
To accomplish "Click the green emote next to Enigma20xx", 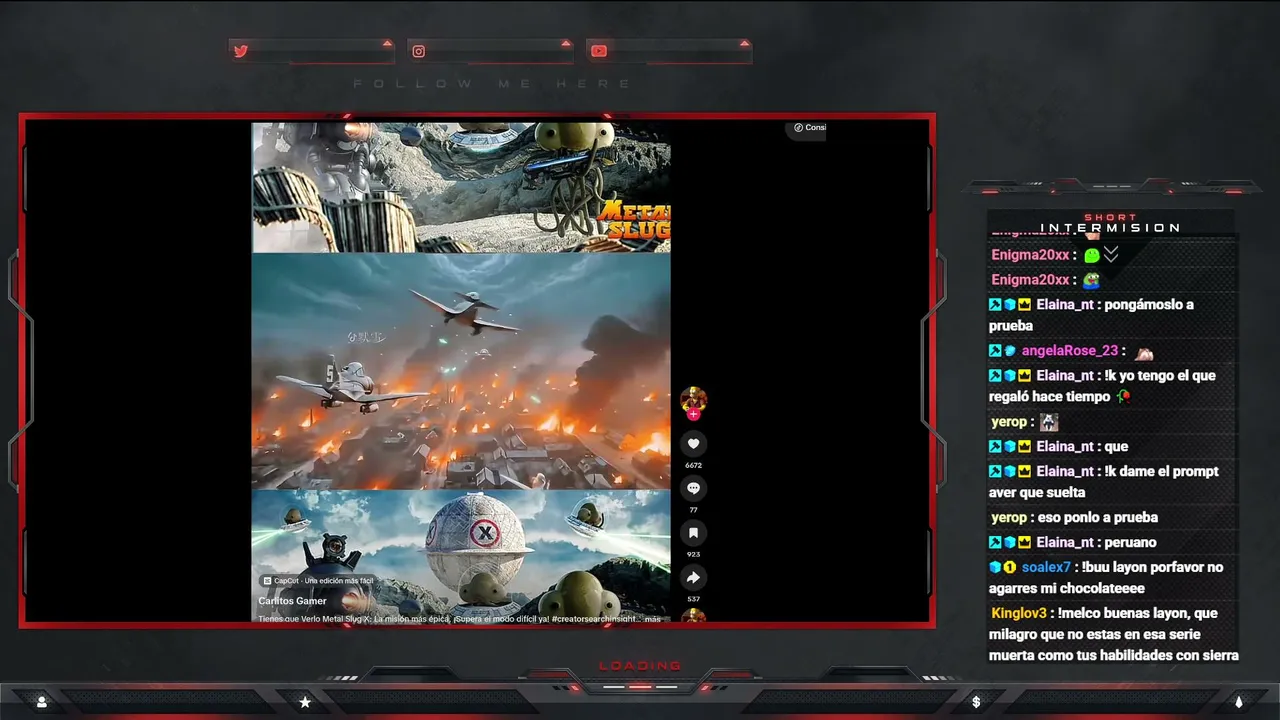I will point(1092,255).
